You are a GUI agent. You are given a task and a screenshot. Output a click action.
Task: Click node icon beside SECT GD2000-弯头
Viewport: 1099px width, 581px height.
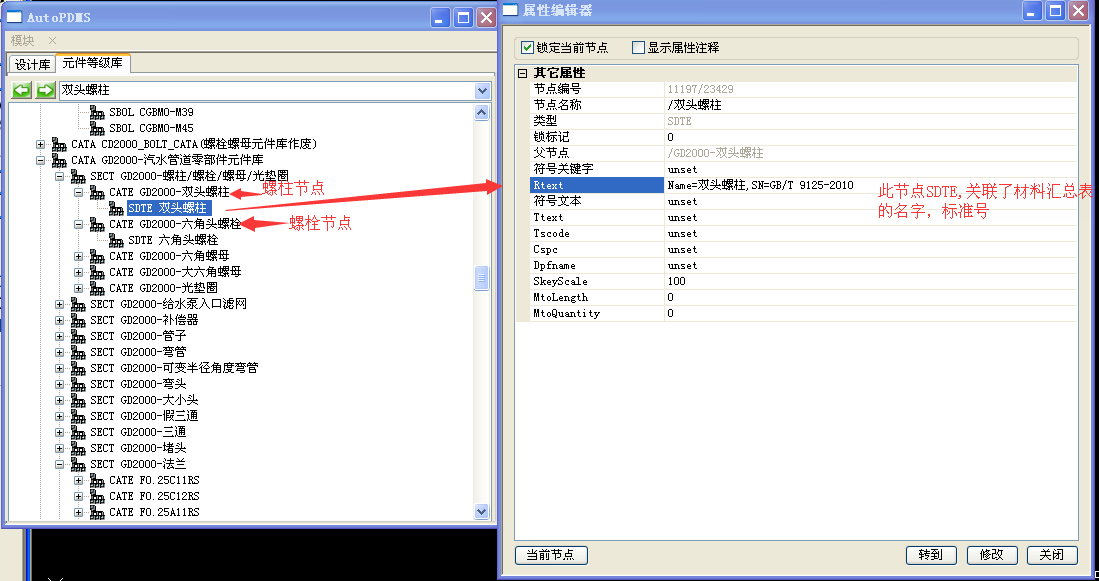click(78, 384)
